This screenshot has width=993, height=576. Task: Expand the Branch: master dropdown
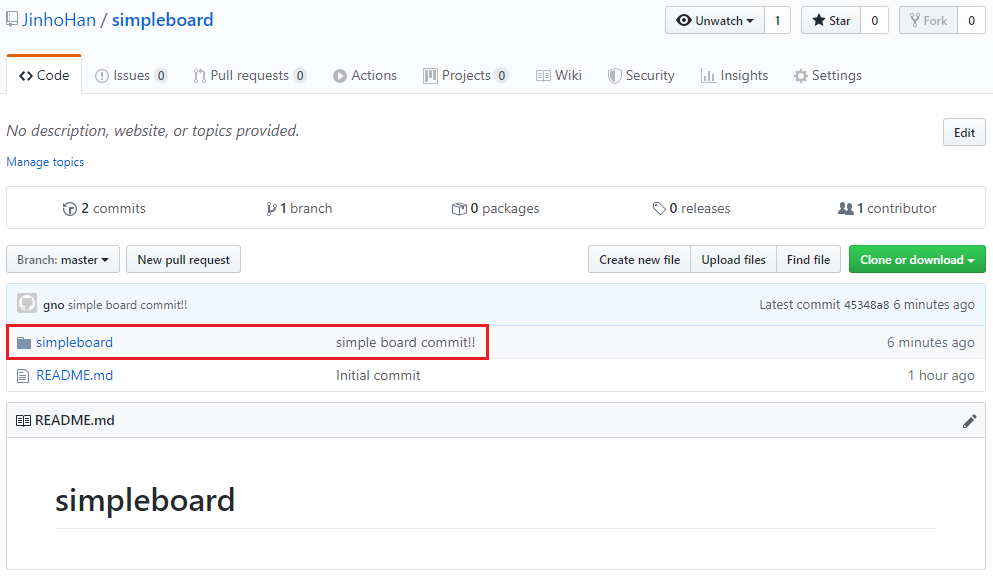point(63,260)
